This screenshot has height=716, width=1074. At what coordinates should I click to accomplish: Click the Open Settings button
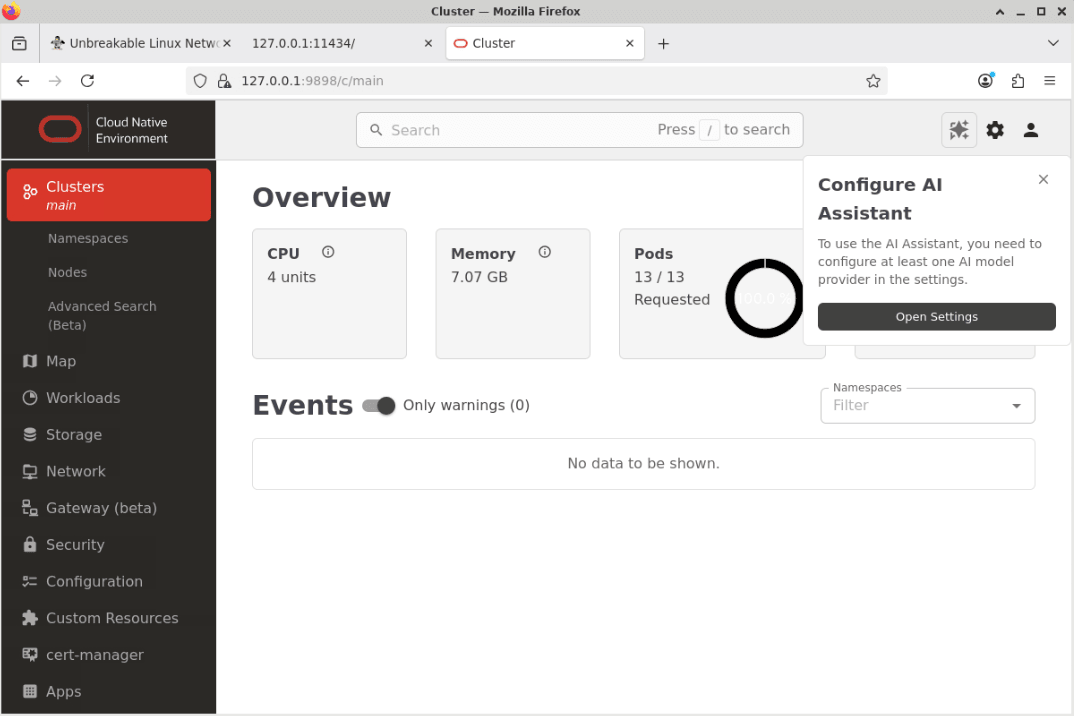point(936,316)
